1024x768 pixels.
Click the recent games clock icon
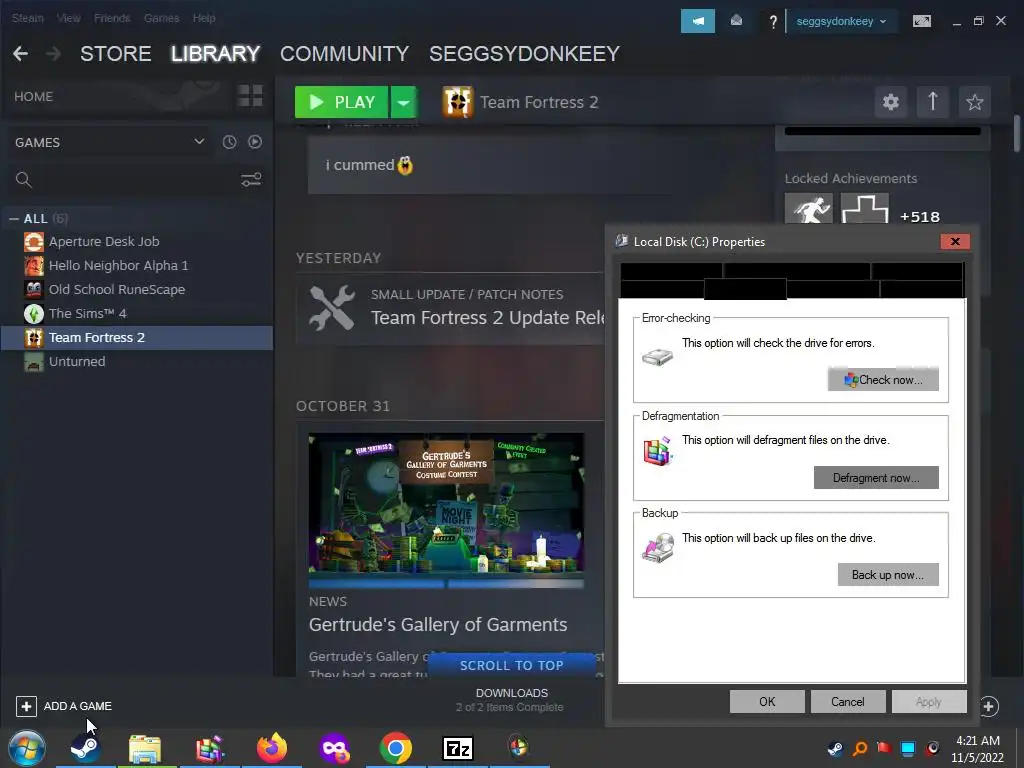pos(229,142)
